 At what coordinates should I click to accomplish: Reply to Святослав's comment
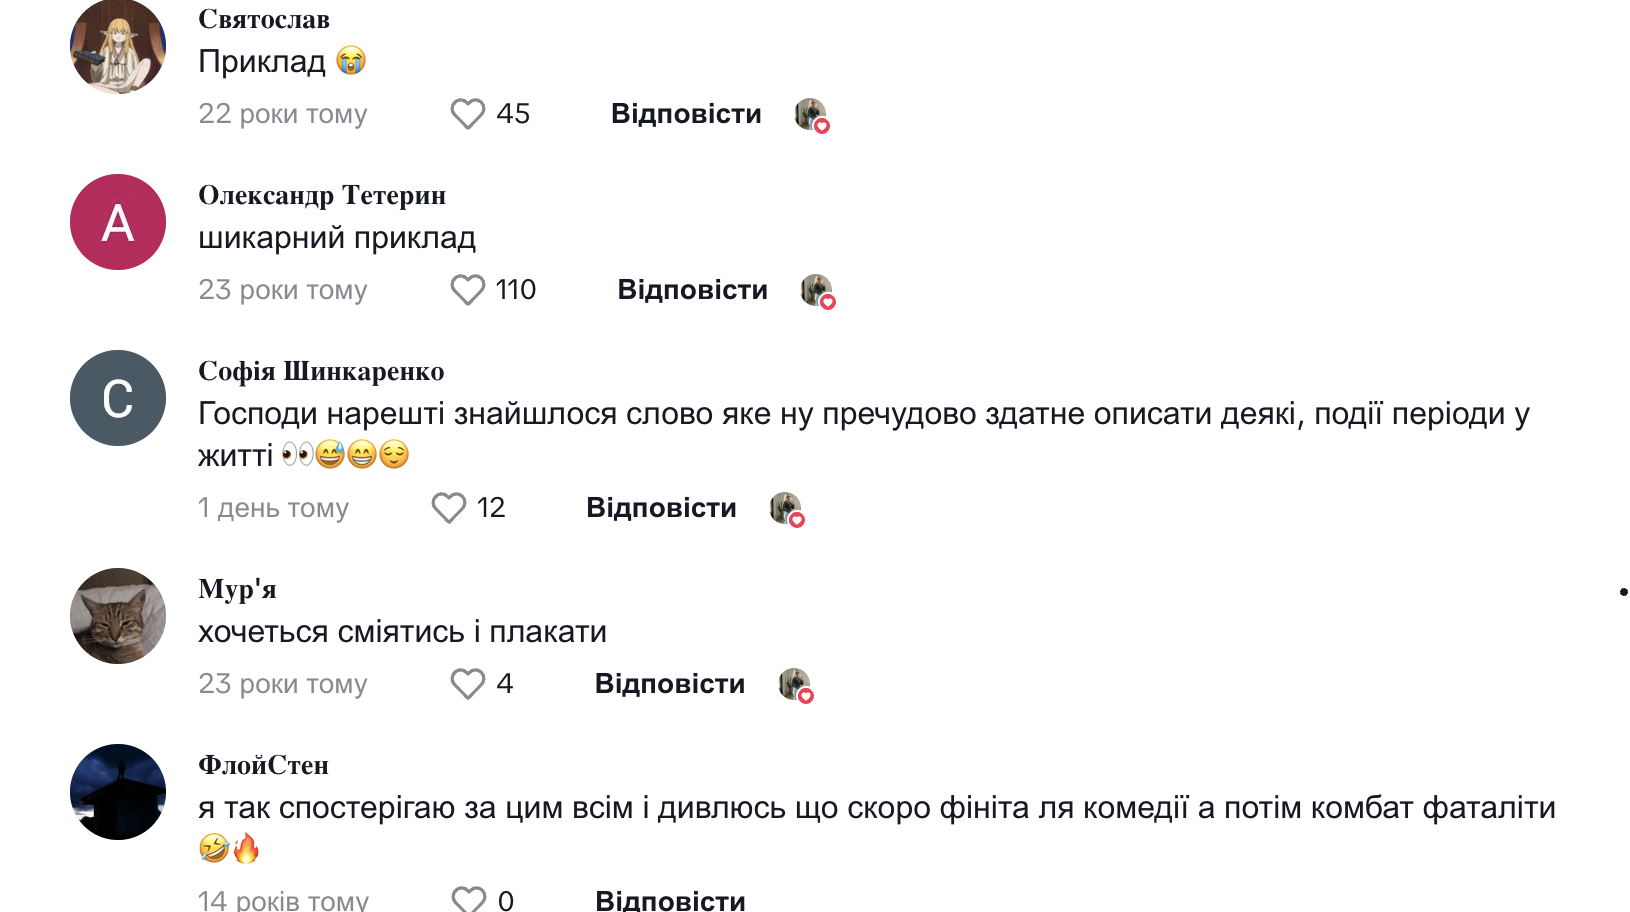[x=686, y=114]
